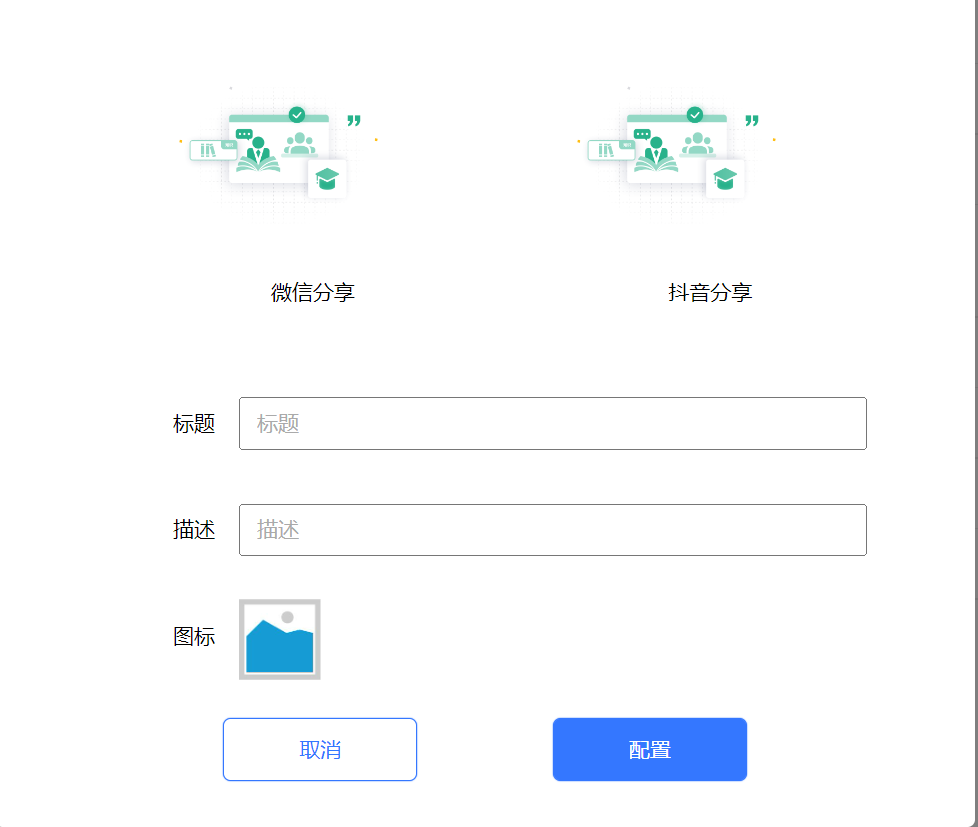Click green checkmark badge on 微信分享 image

coord(297,115)
